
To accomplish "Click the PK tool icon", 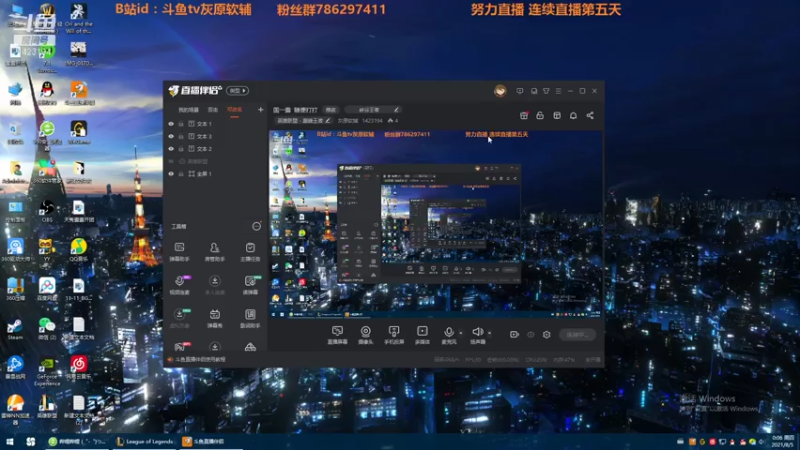I will (181, 347).
